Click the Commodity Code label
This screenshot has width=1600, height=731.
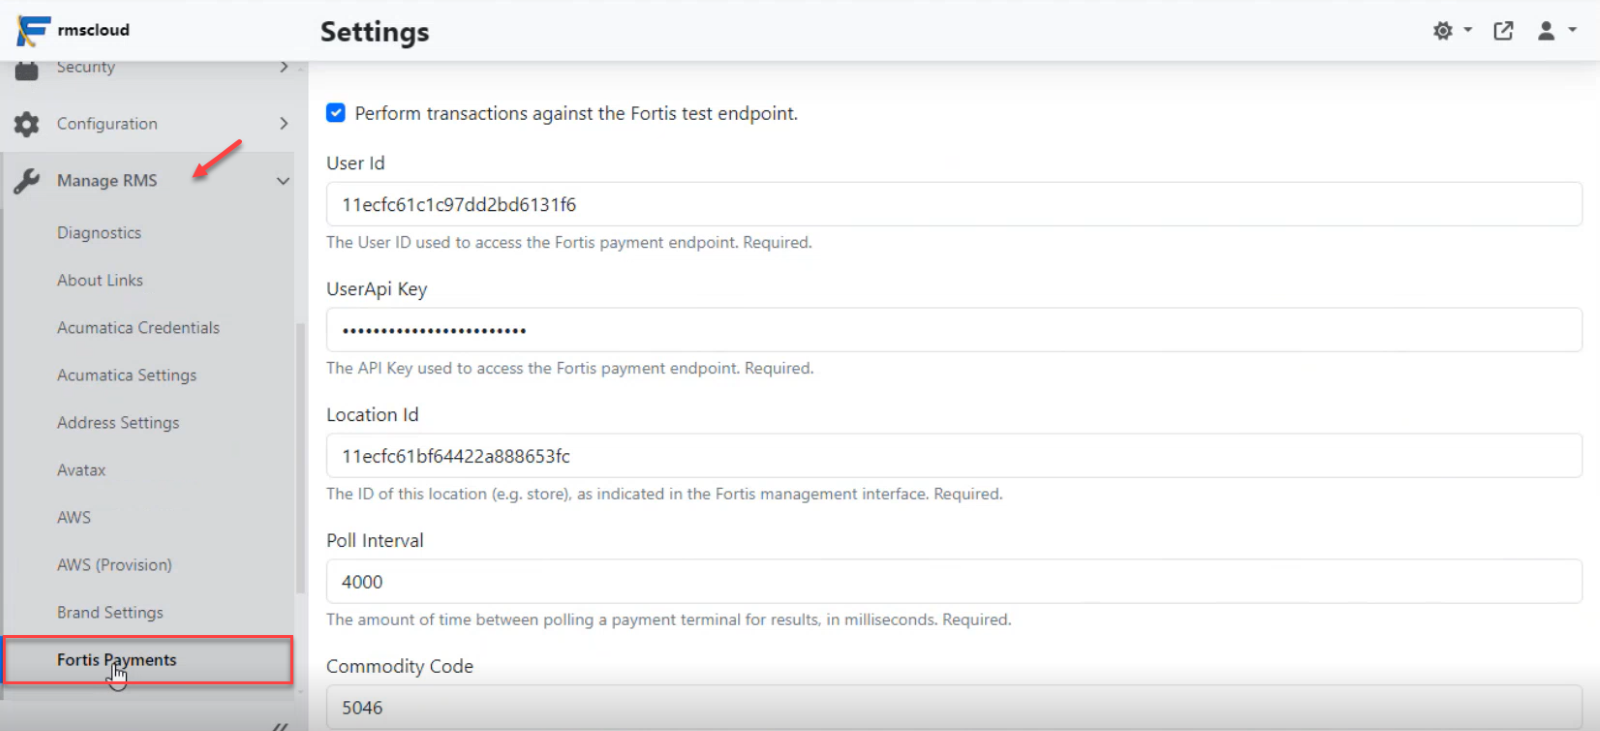pyautogui.click(x=400, y=666)
